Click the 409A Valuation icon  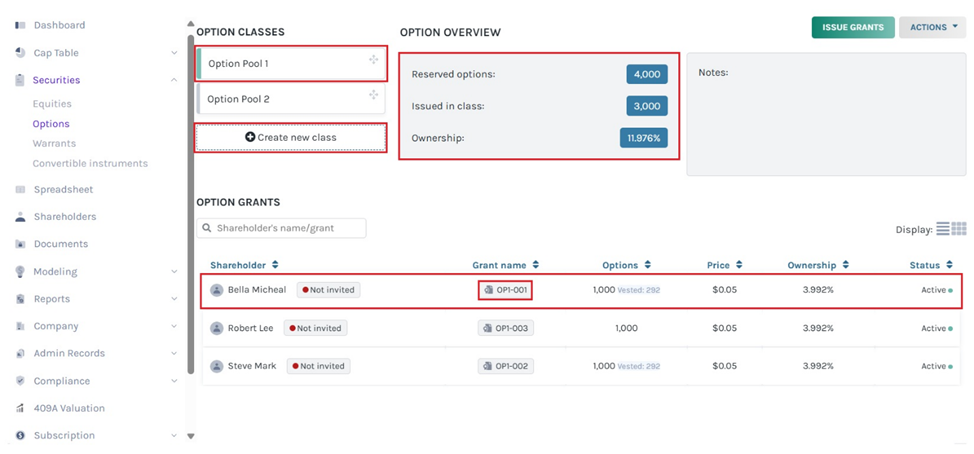coord(20,408)
